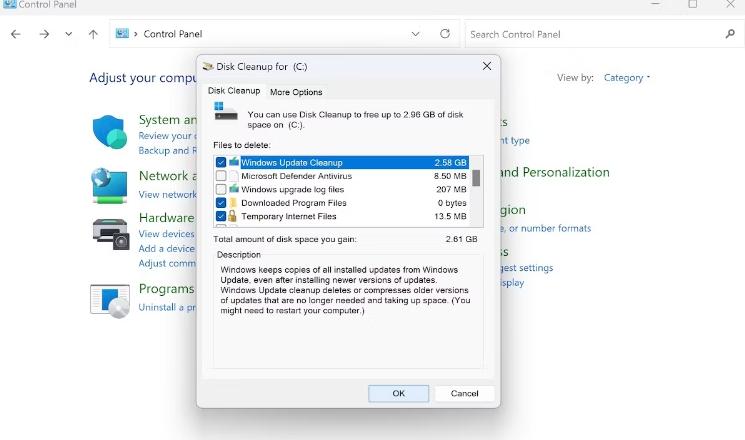Screen dimensions: 745x440
Task: Click the search magnifier icon
Action: click(x=730, y=34)
